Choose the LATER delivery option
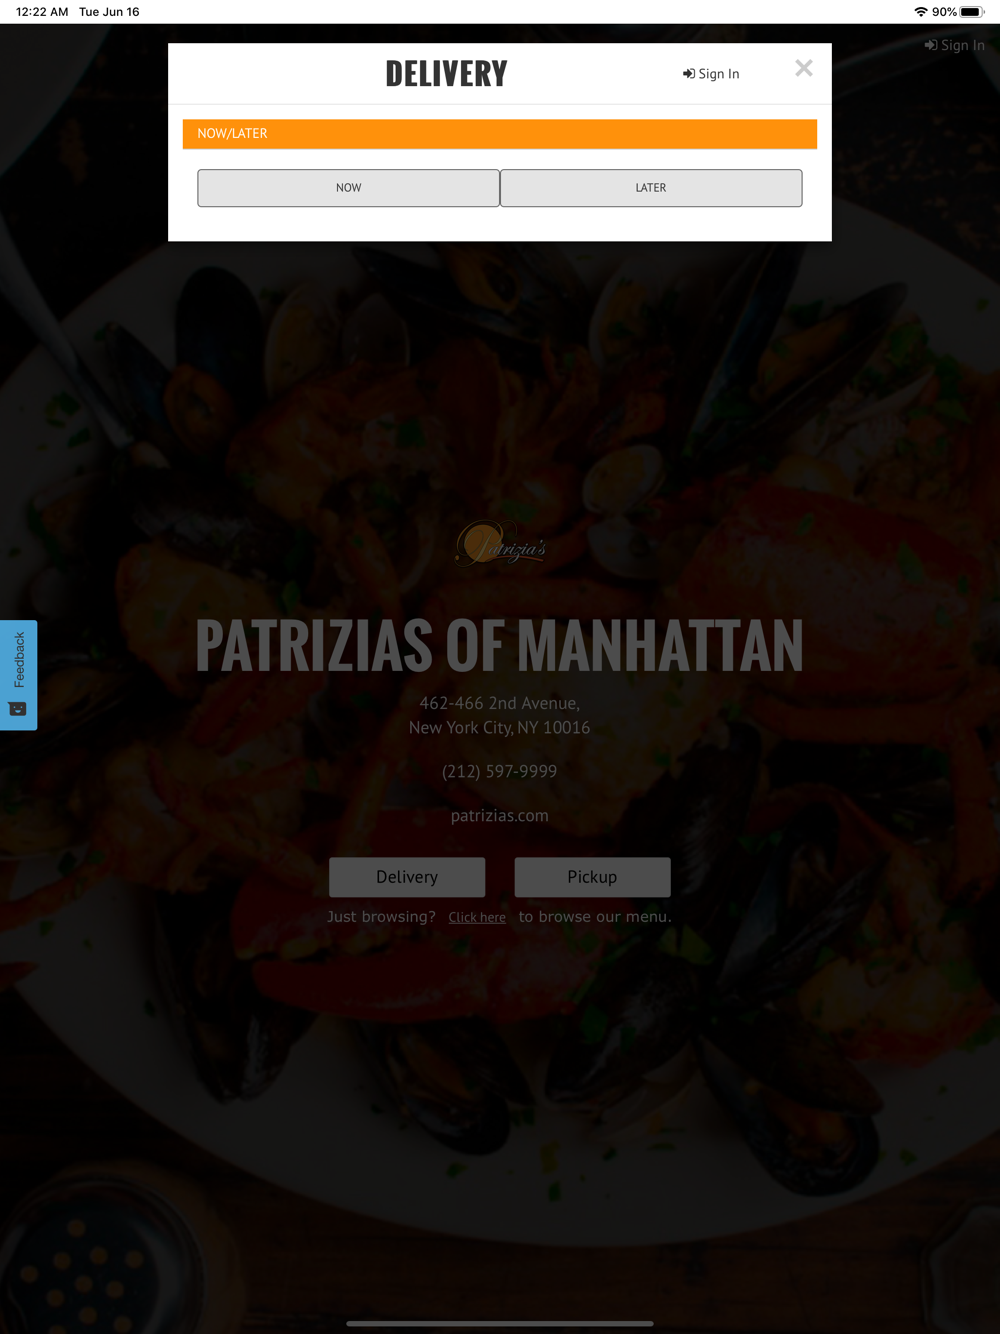The width and height of the screenshot is (1000, 1334). pos(651,188)
